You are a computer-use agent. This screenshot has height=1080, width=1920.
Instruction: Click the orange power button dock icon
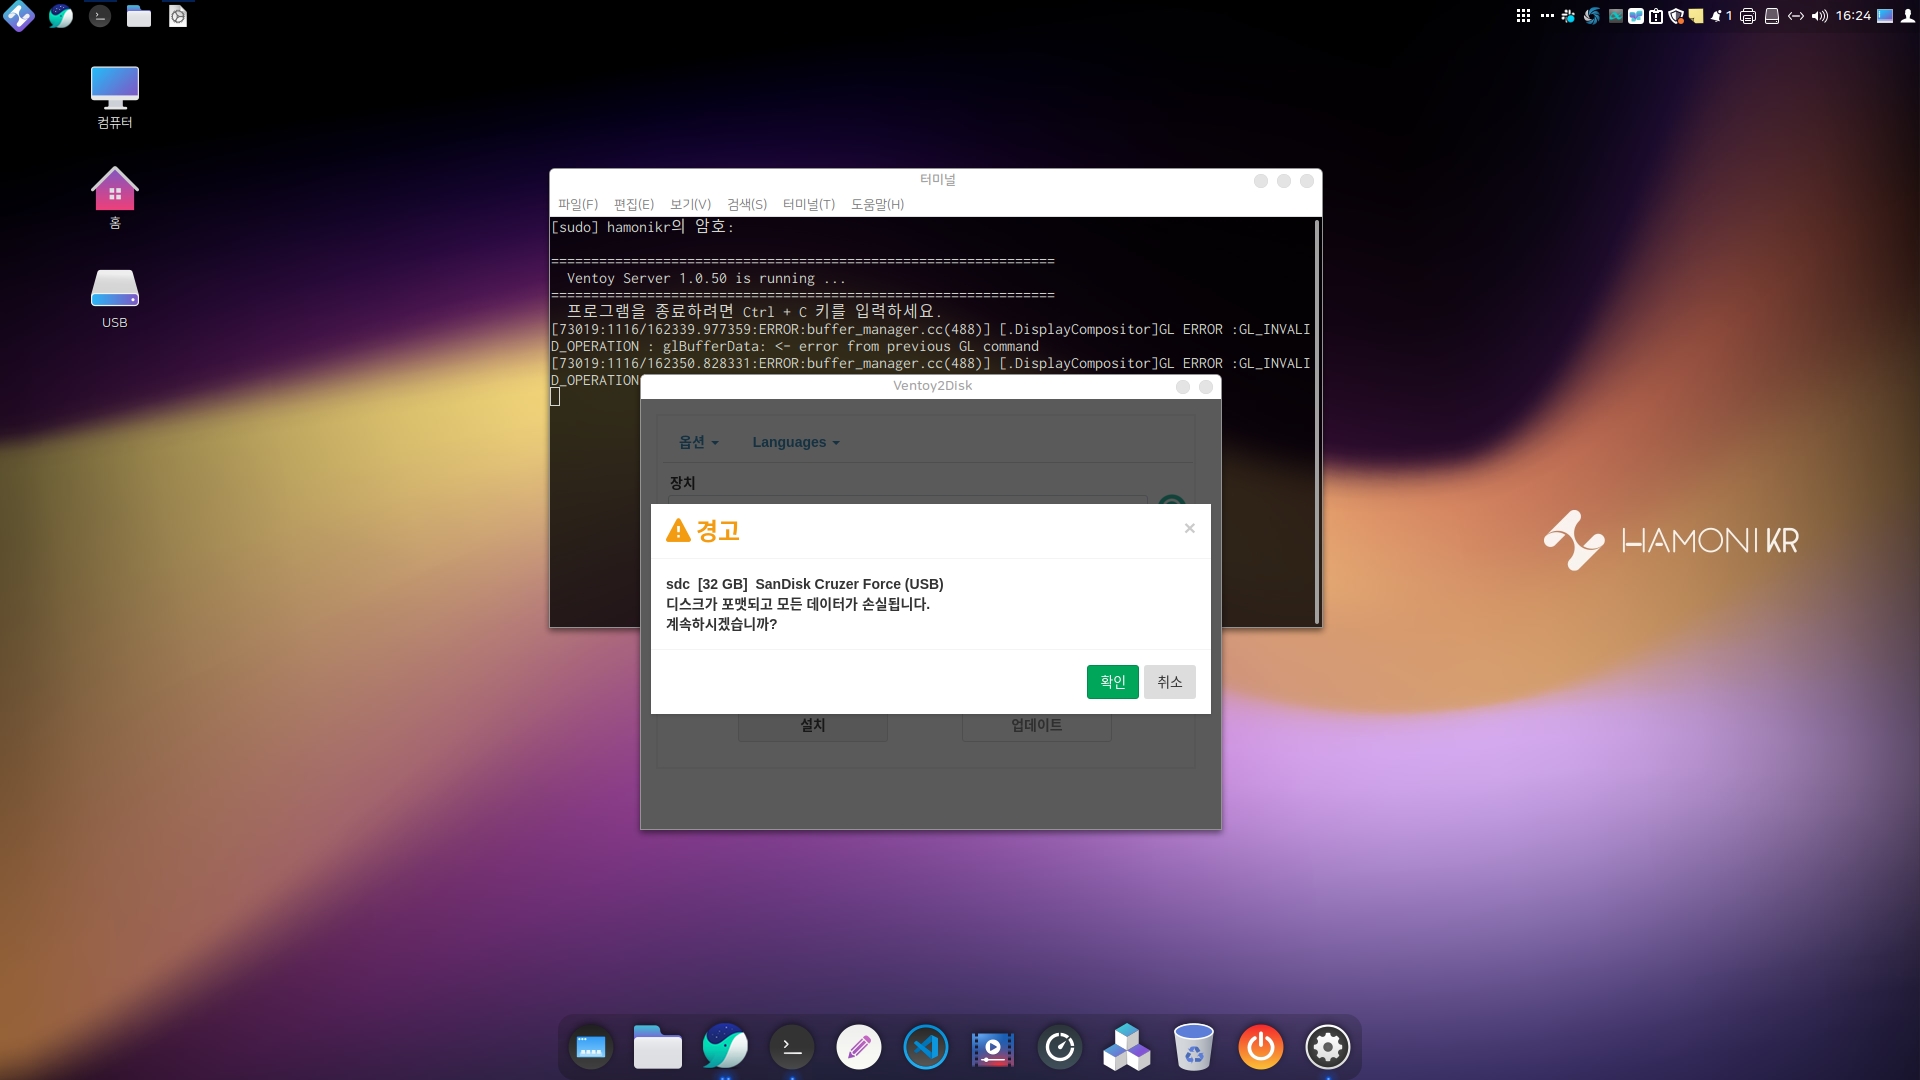1260,1047
